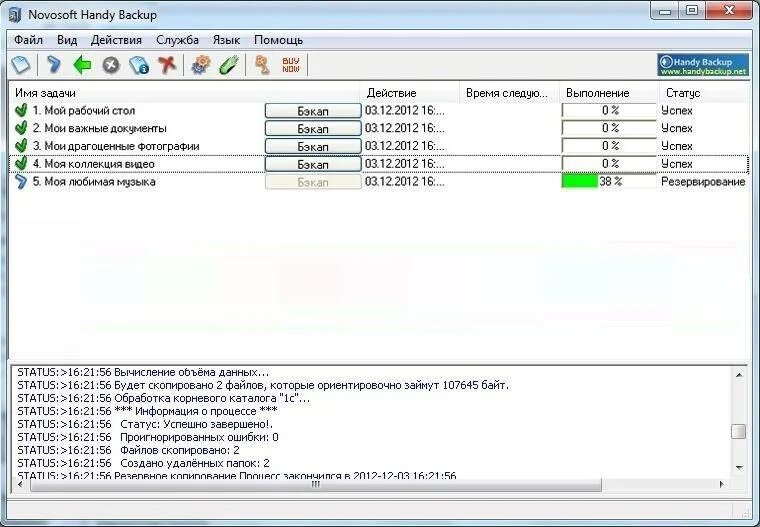Click the Novosoft Handy Backup title icon

pyautogui.click(x=15, y=15)
